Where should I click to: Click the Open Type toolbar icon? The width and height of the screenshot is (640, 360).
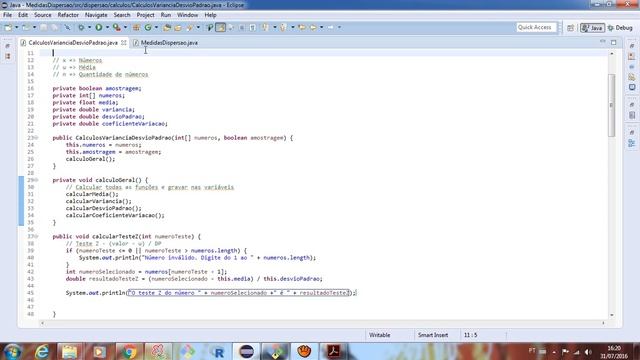coord(167,27)
